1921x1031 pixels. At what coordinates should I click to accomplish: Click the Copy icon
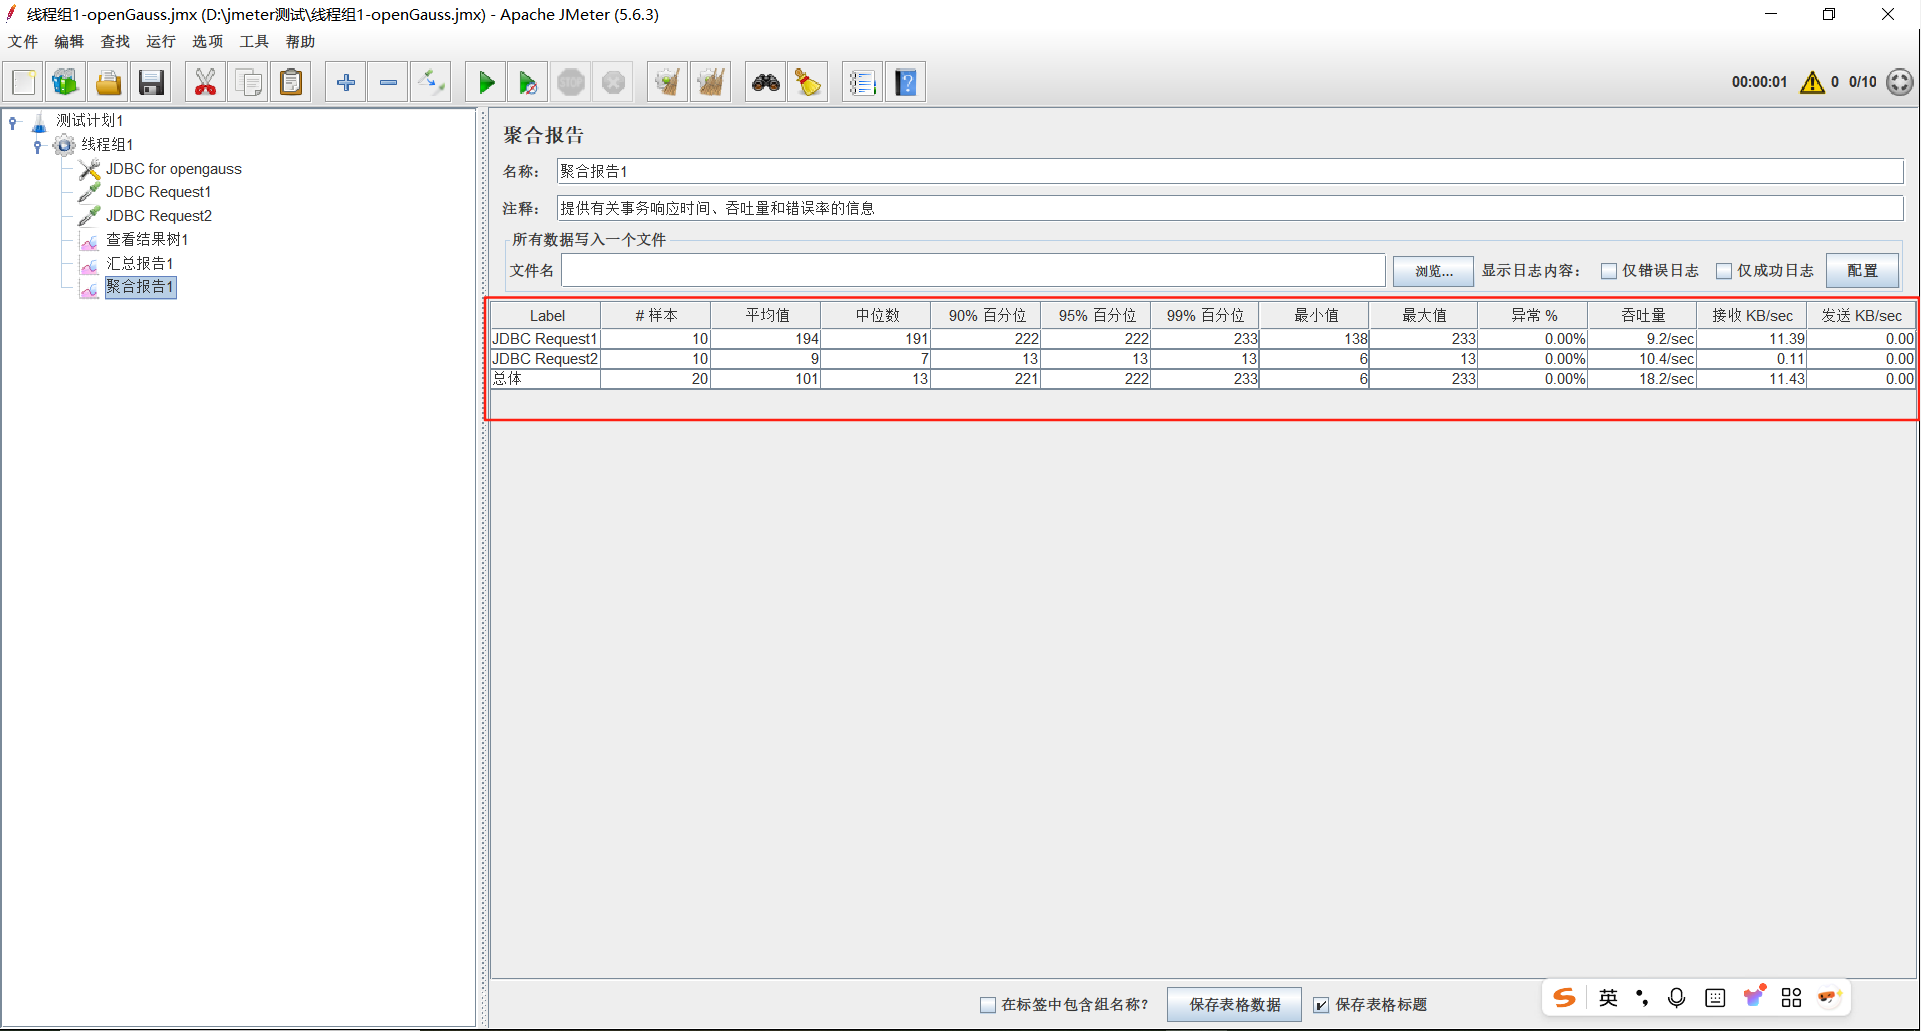point(248,82)
